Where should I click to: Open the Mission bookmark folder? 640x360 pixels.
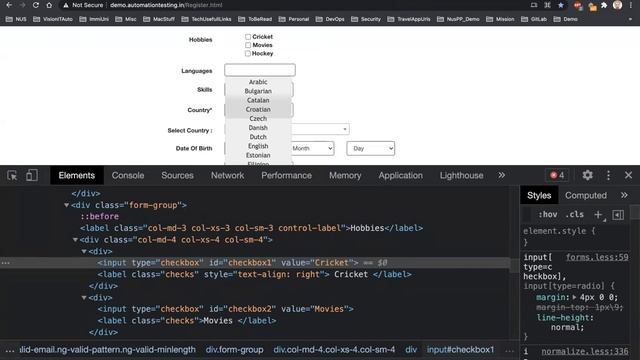pyautogui.click(x=500, y=19)
